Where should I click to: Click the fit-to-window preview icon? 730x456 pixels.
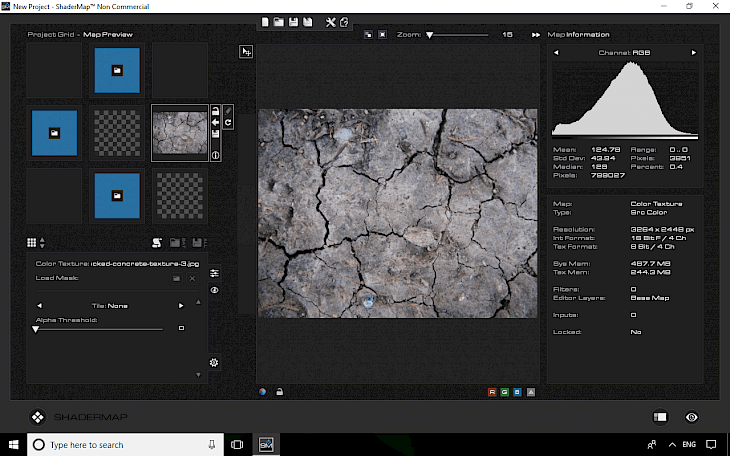coord(368,35)
